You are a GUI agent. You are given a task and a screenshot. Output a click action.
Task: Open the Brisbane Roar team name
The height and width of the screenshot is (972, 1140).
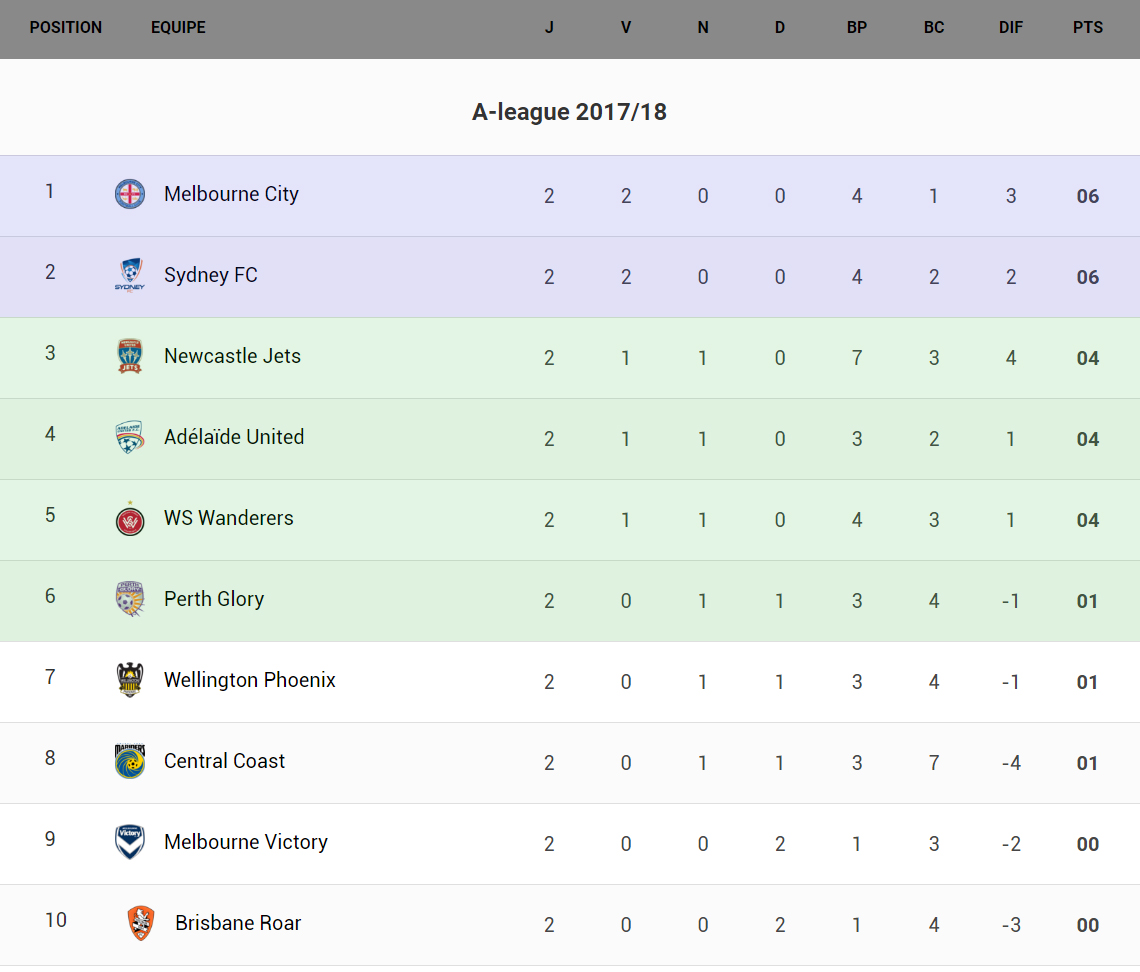238,923
